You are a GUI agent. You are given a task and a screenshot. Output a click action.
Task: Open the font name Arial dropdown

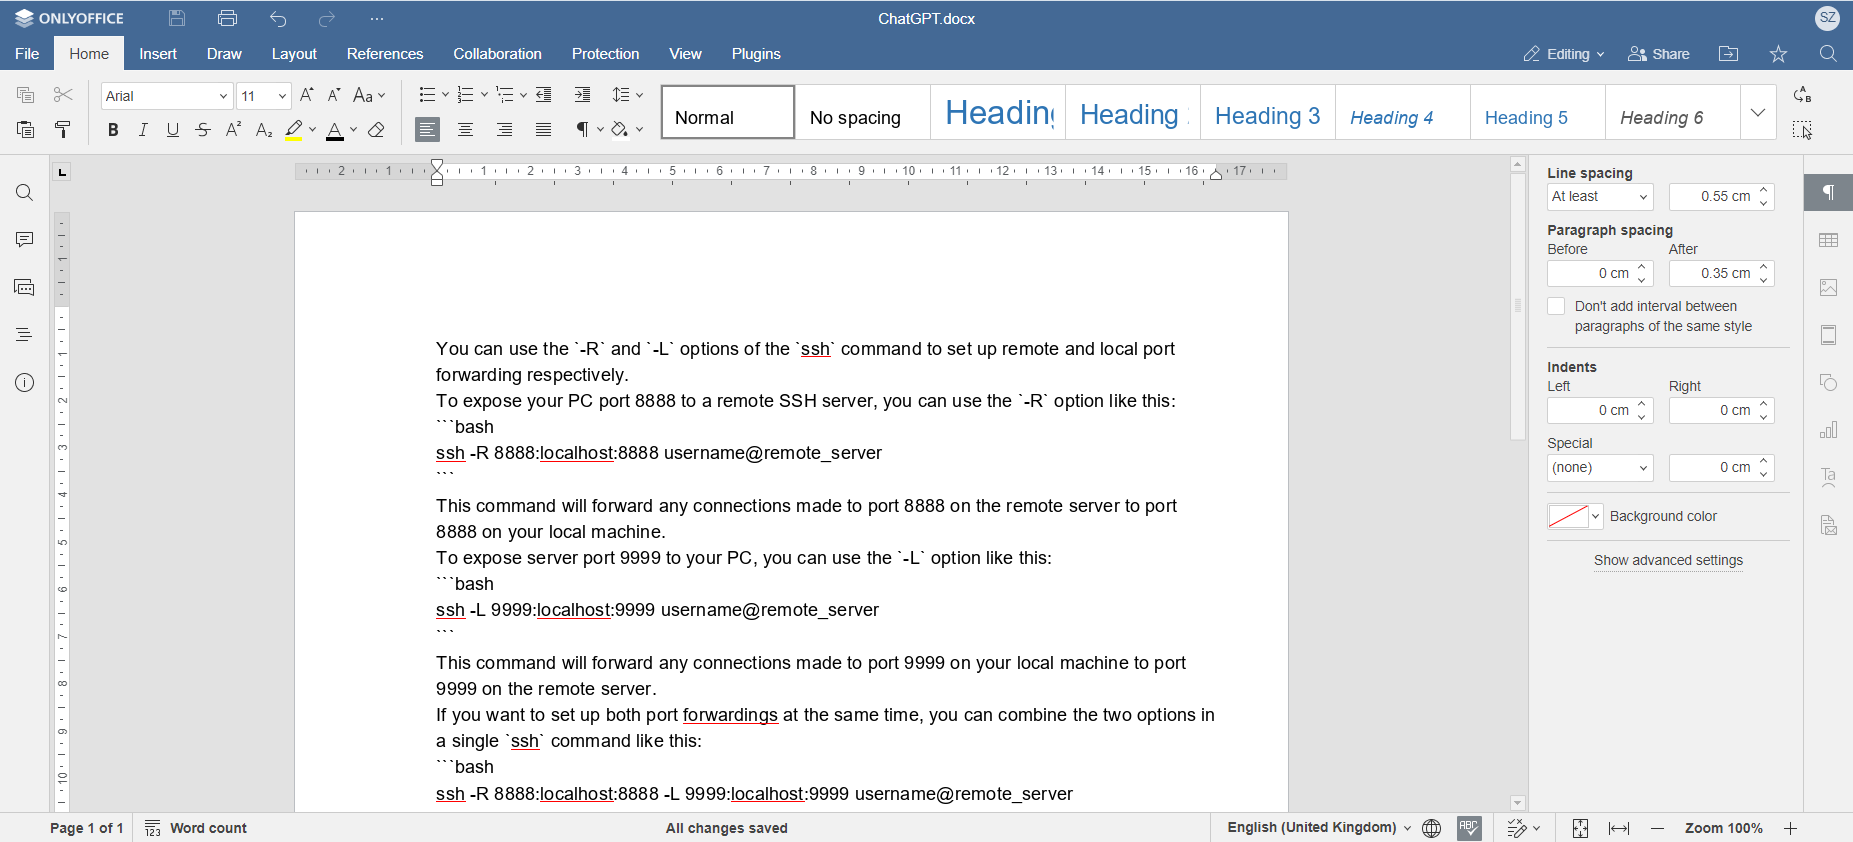tap(223, 96)
